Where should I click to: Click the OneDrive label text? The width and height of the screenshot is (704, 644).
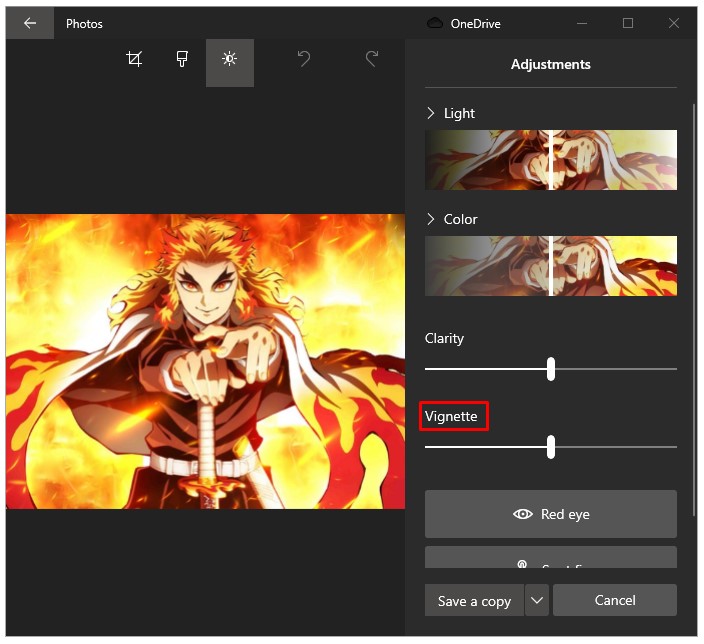click(x=475, y=23)
